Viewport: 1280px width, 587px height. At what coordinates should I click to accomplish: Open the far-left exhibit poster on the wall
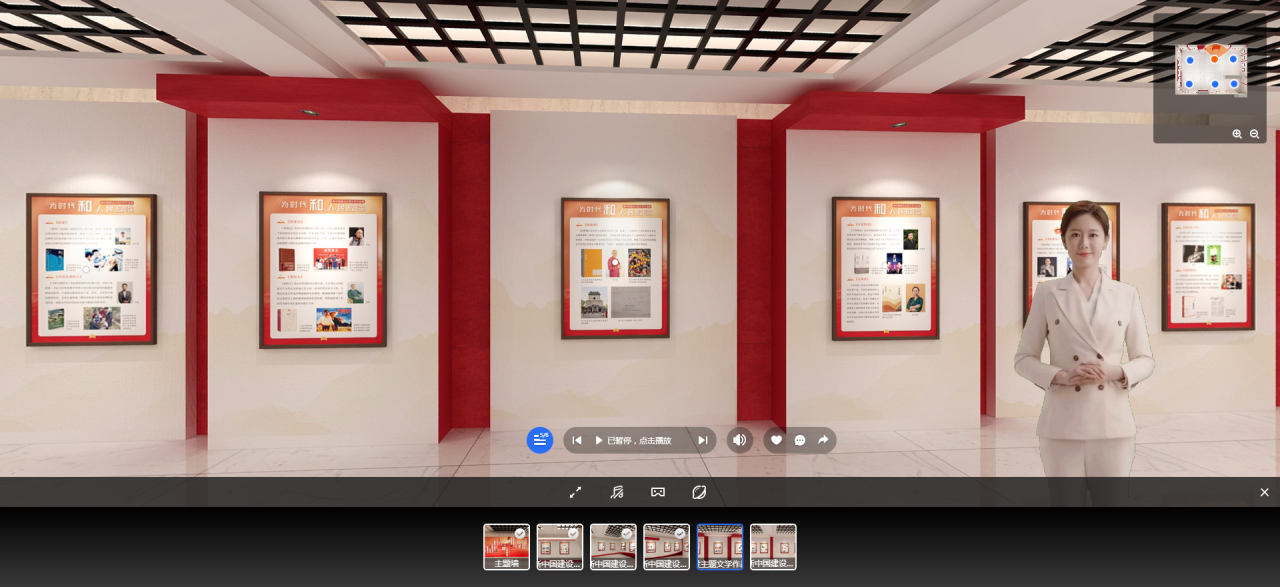(92, 269)
